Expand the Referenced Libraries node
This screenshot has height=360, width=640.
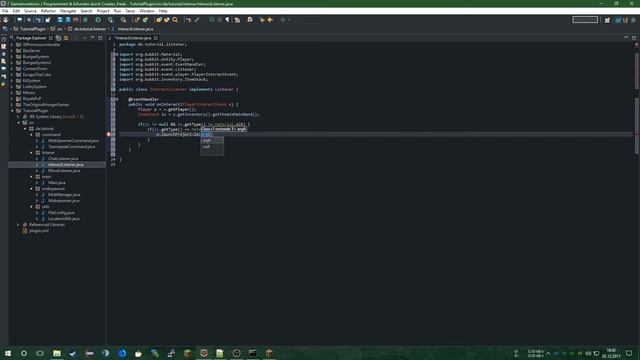(x=18, y=224)
